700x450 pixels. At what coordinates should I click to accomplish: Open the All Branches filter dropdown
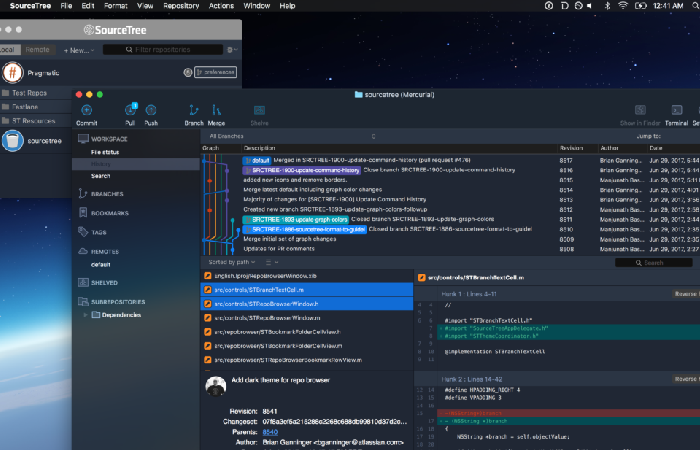292,136
